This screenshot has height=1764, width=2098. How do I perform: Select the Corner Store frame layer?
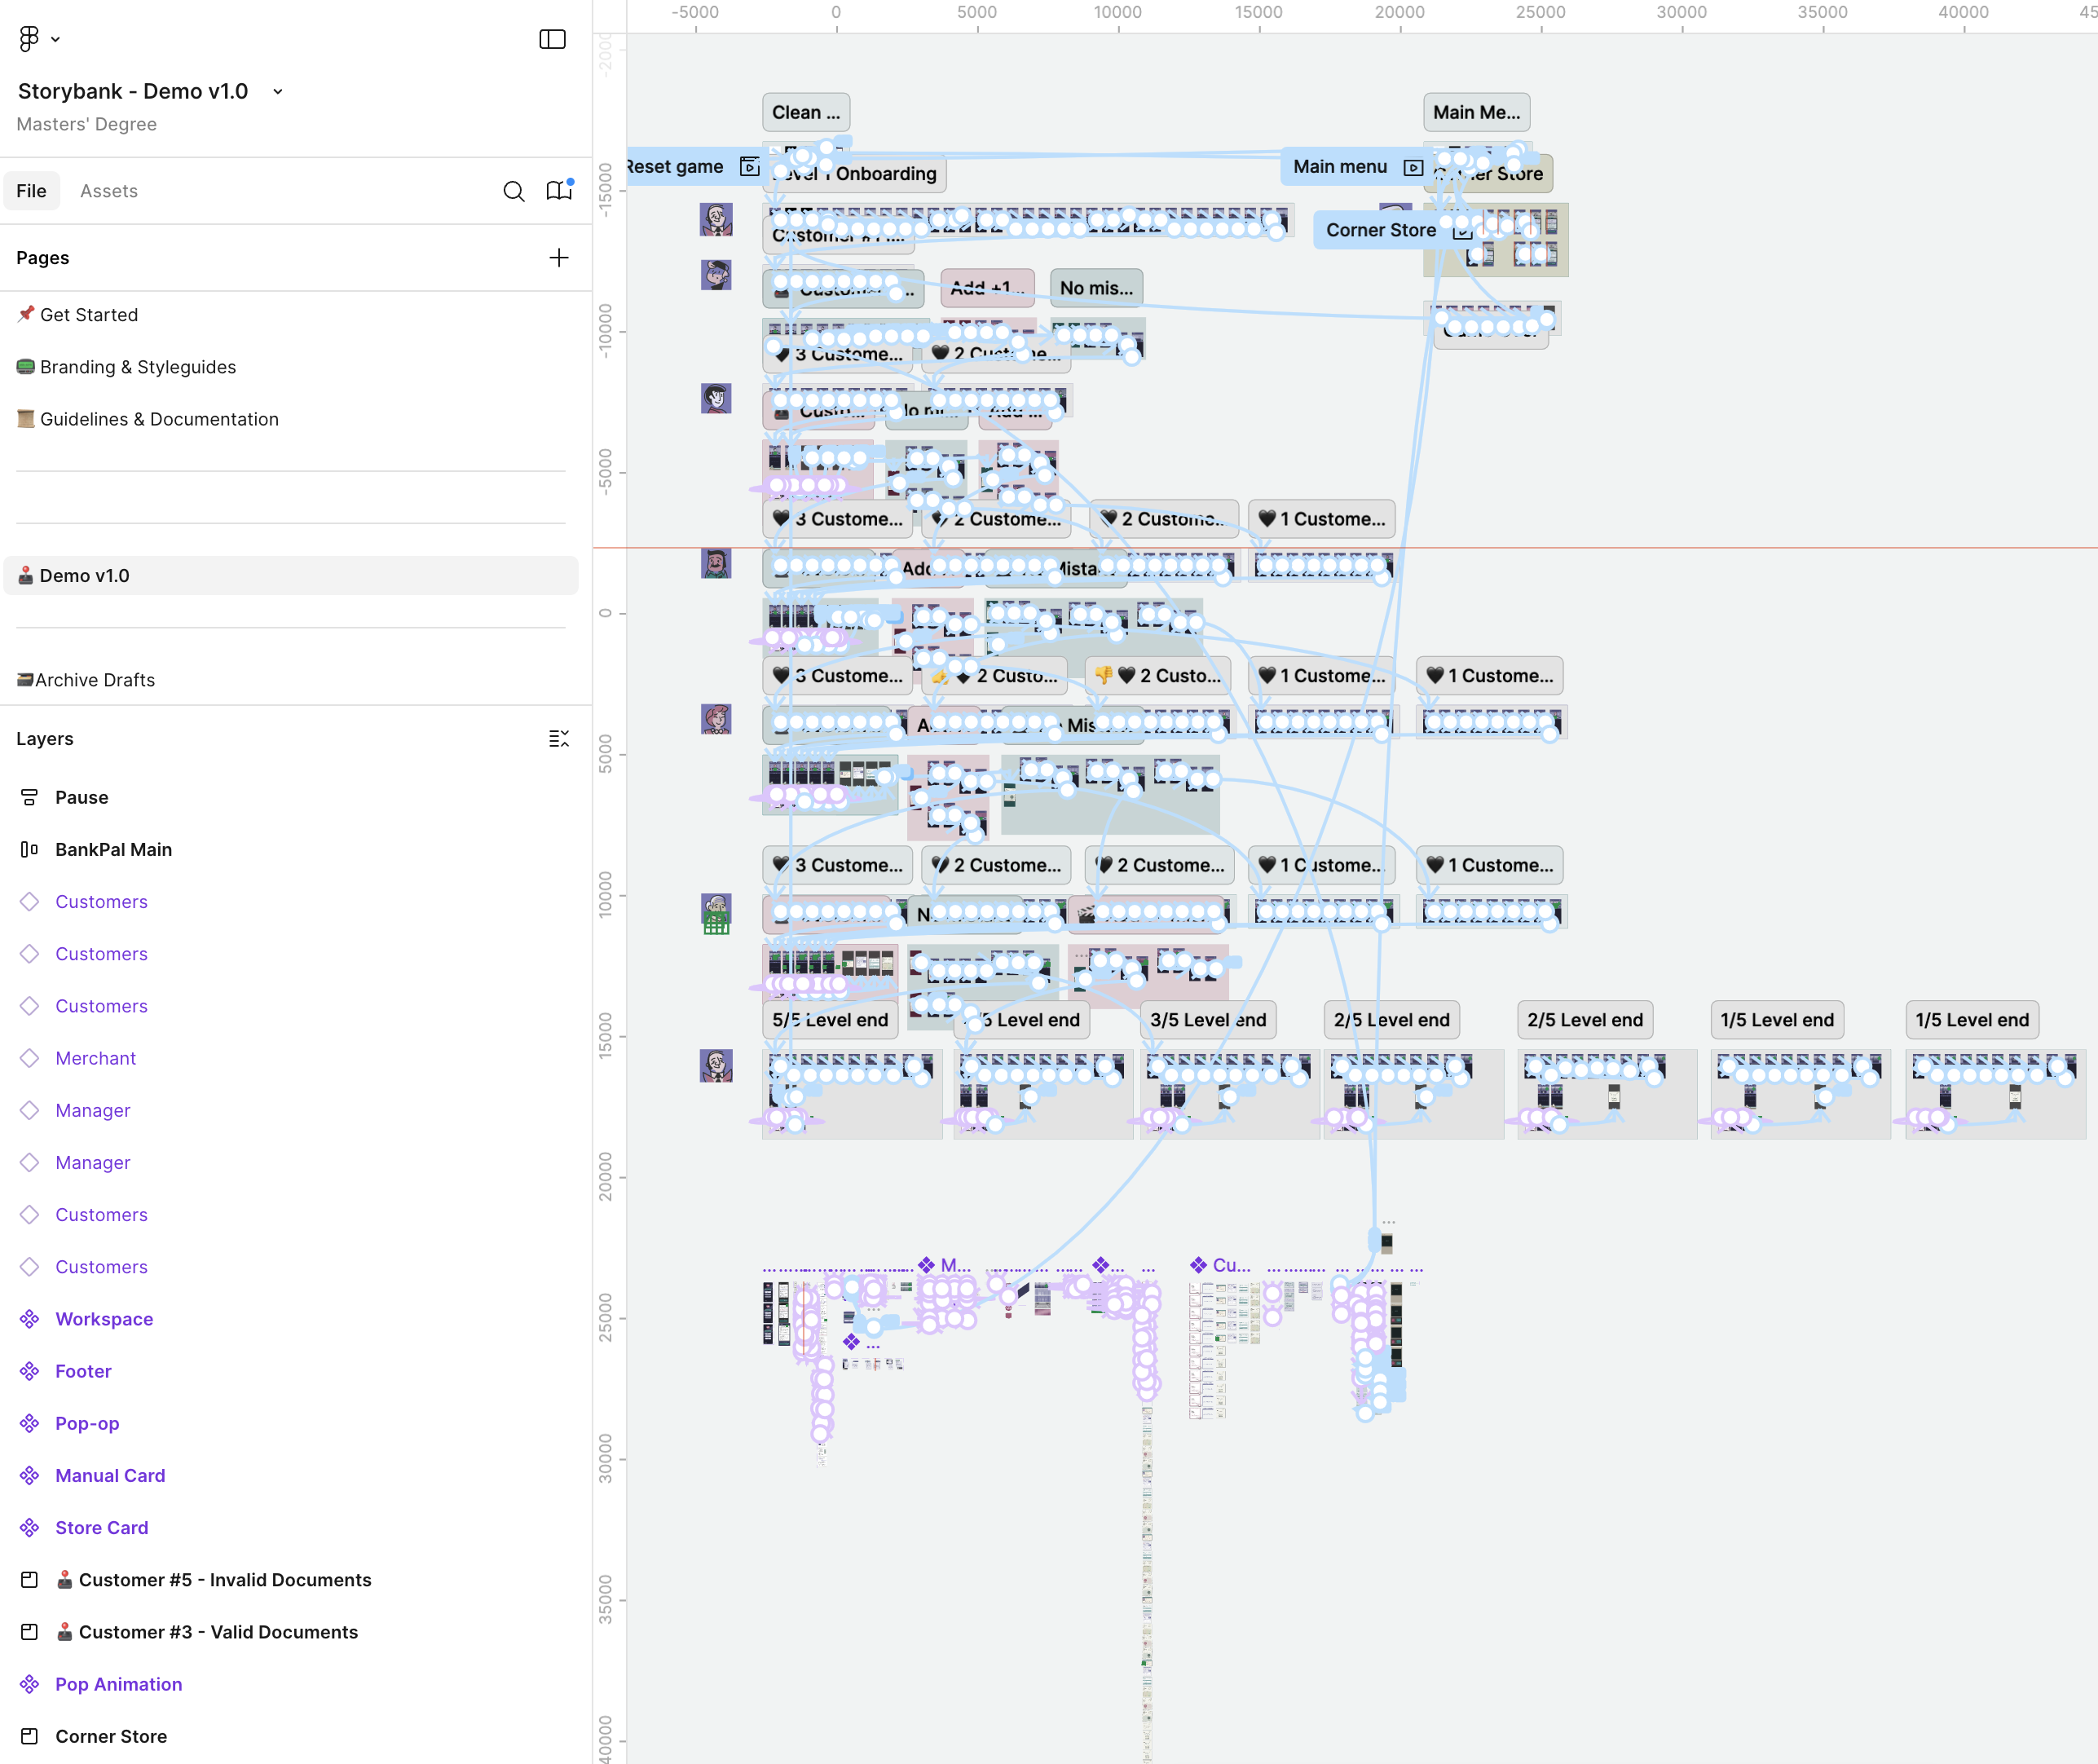pos(111,1736)
